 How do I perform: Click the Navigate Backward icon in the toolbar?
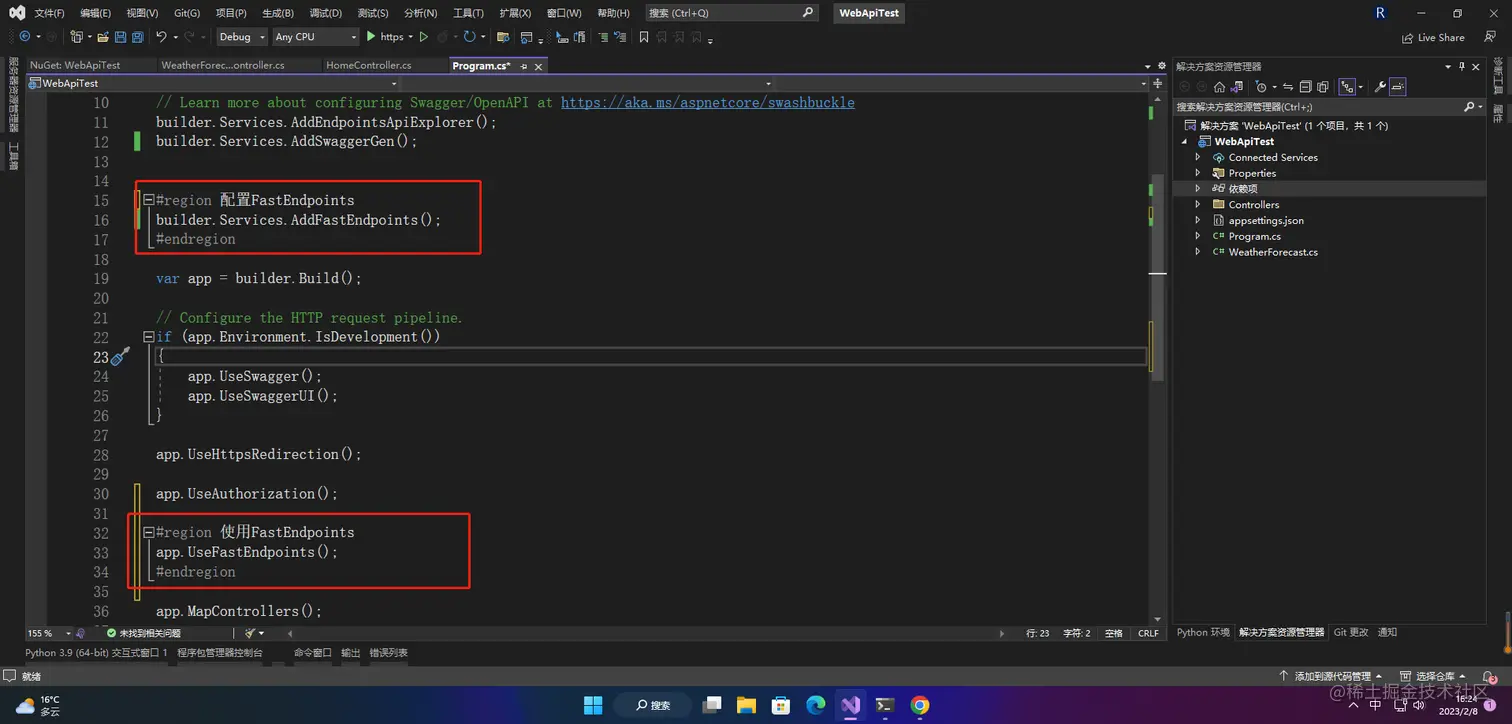pos(25,37)
